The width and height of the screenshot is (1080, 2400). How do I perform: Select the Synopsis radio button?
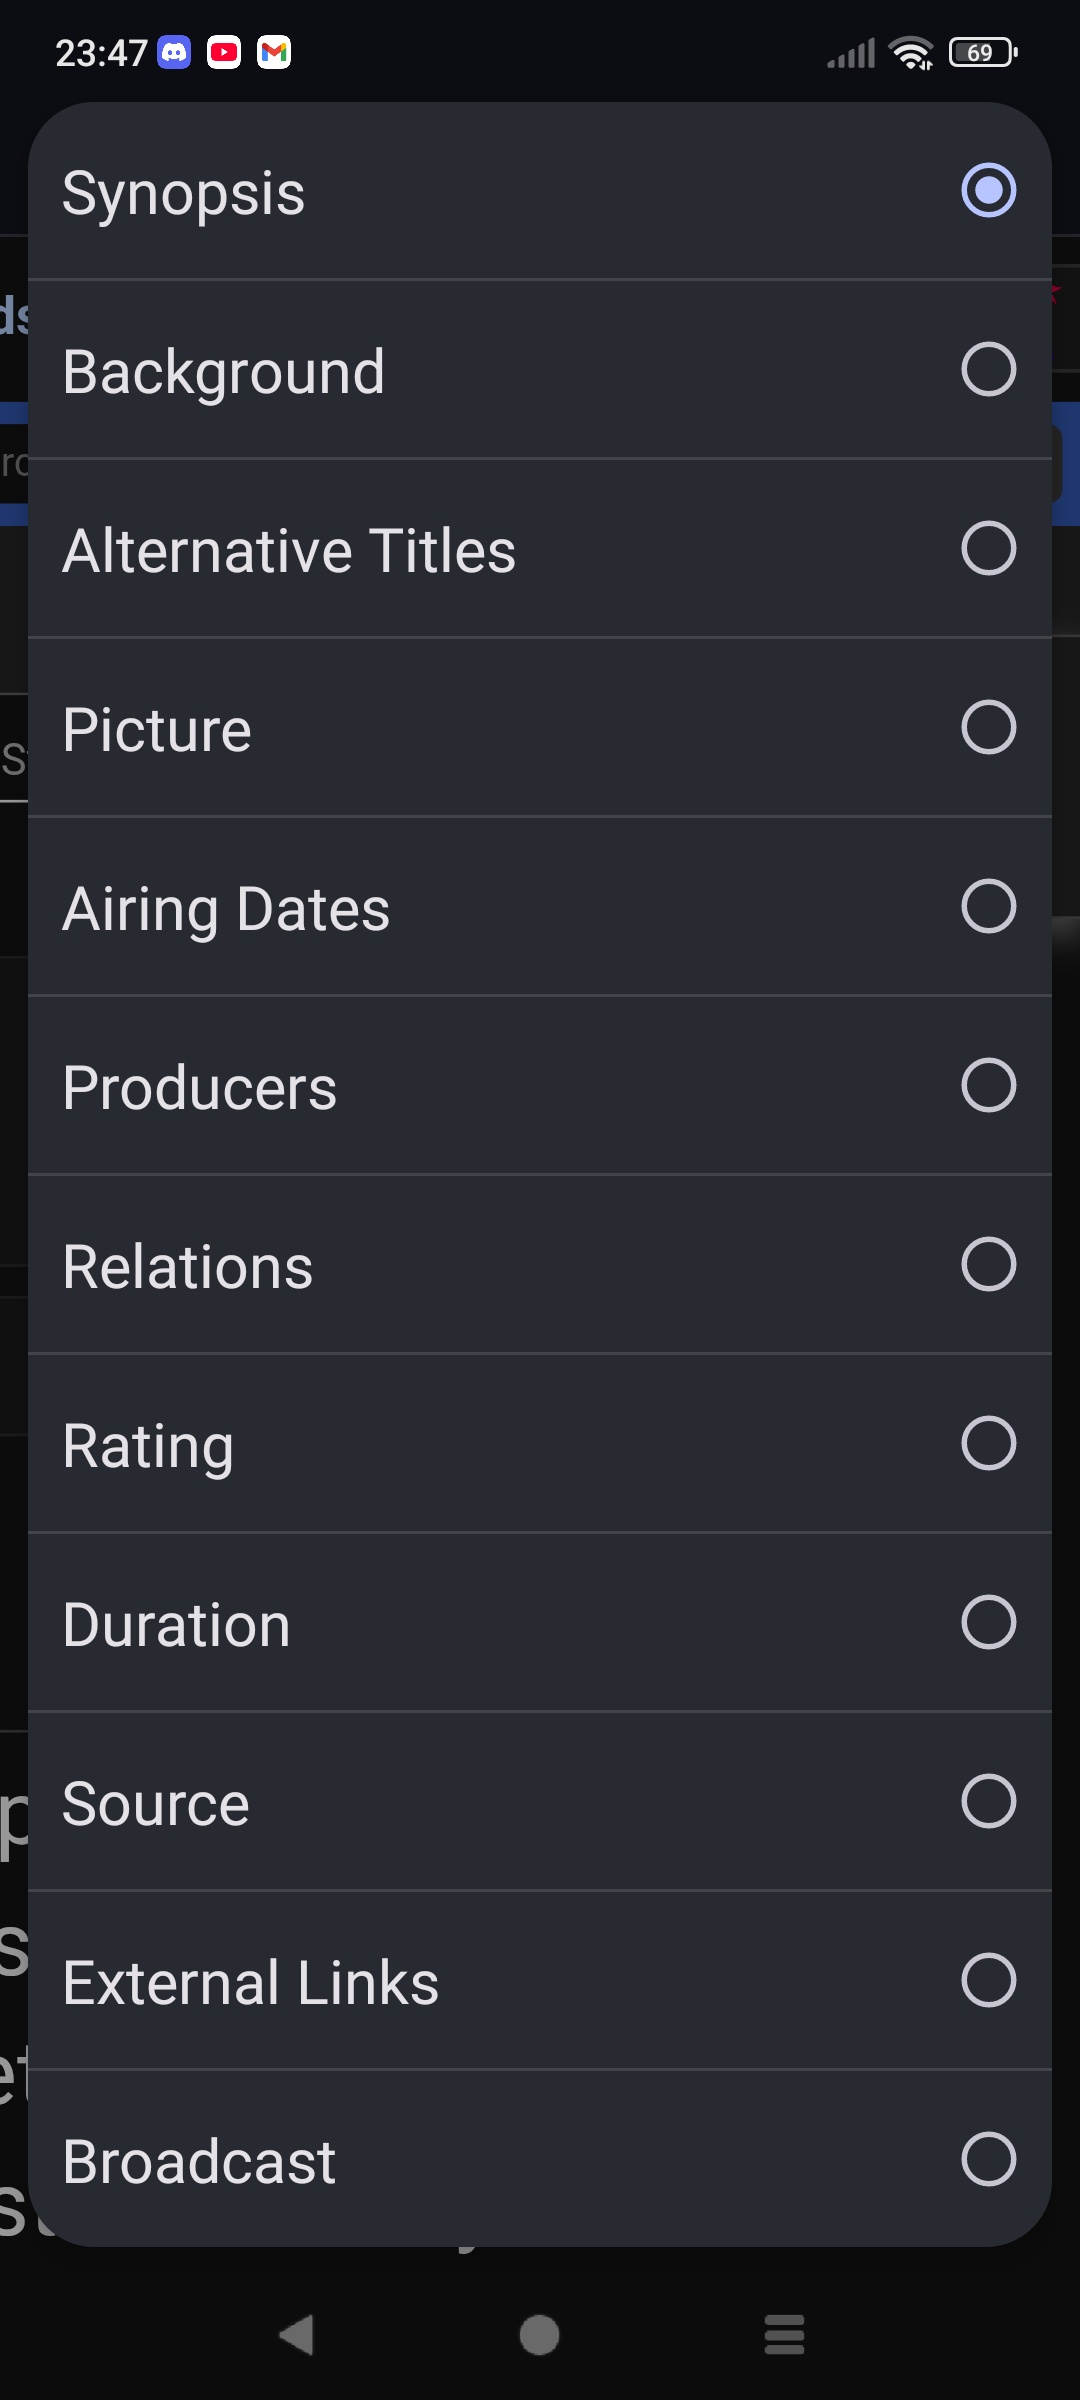[x=988, y=191]
